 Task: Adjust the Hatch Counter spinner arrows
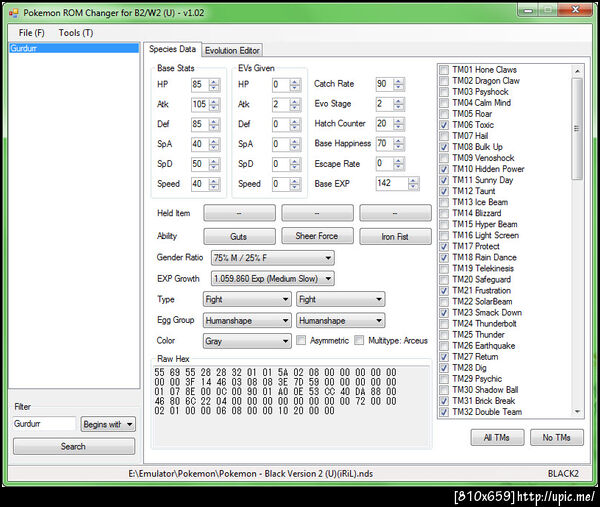pos(399,124)
